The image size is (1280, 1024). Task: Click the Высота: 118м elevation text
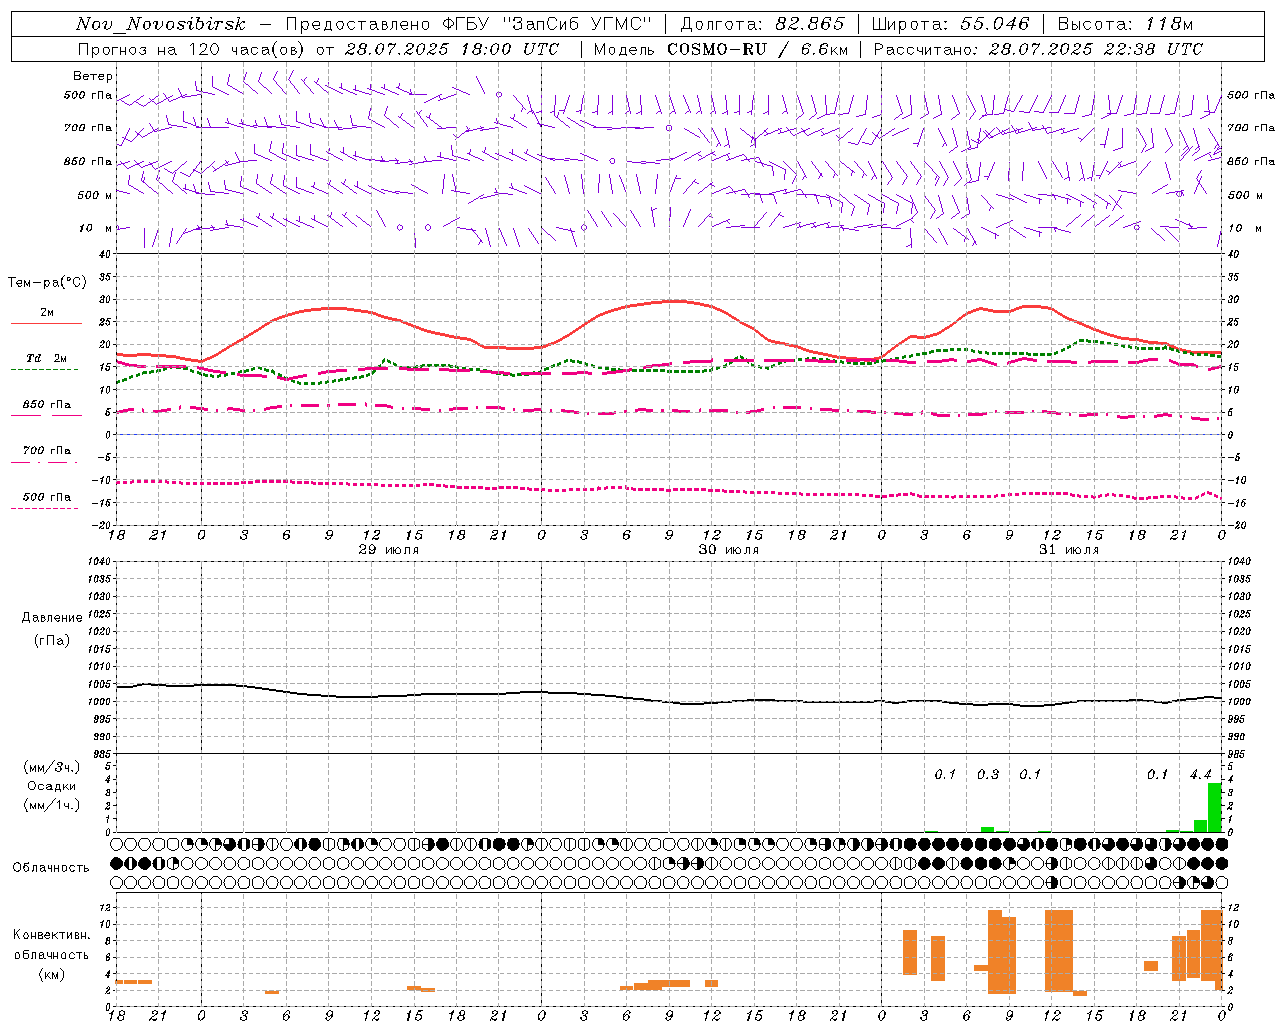pos(1125,24)
